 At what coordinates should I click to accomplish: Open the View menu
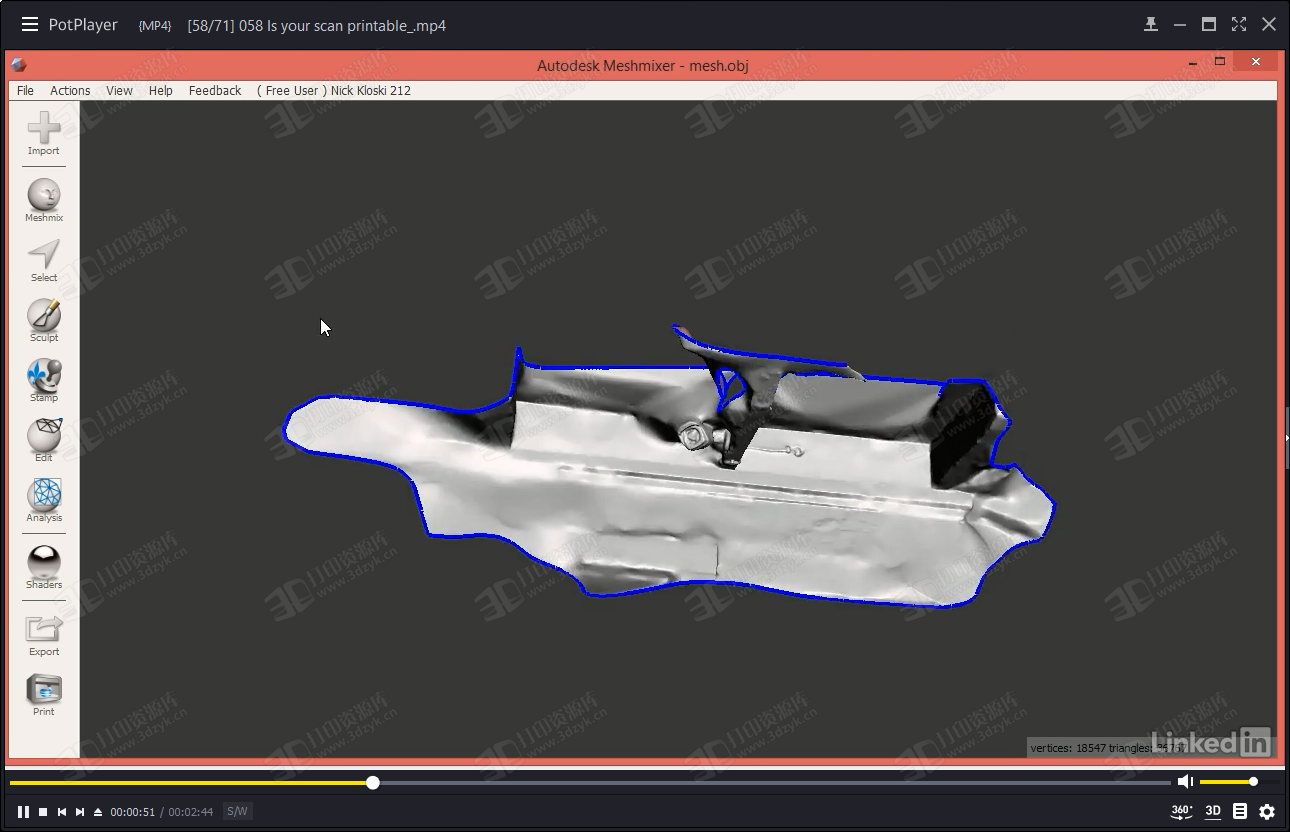[119, 90]
